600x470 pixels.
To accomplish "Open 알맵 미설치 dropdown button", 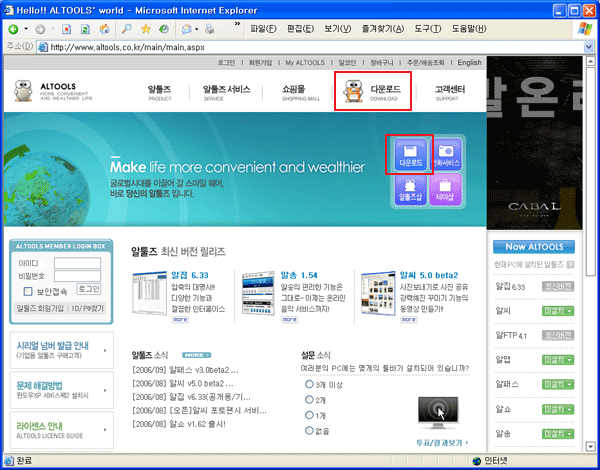I will tap(558, 360).
